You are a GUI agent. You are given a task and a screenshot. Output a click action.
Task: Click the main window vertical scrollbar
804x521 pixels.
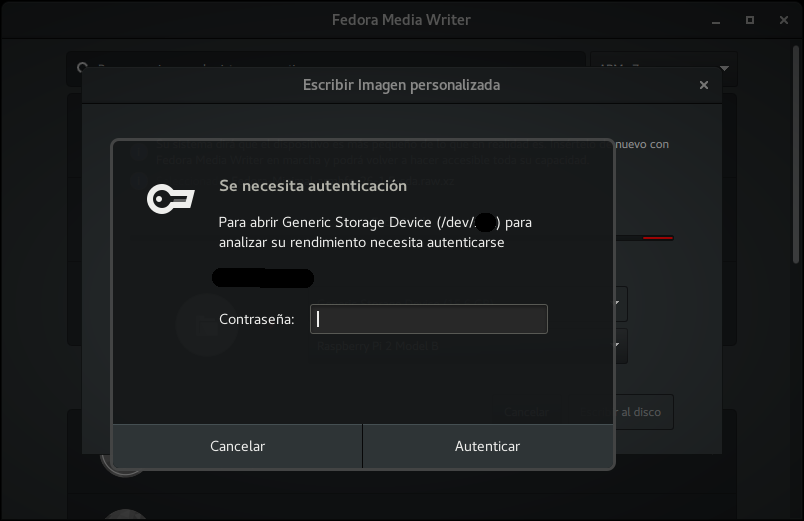pos(796,154)
